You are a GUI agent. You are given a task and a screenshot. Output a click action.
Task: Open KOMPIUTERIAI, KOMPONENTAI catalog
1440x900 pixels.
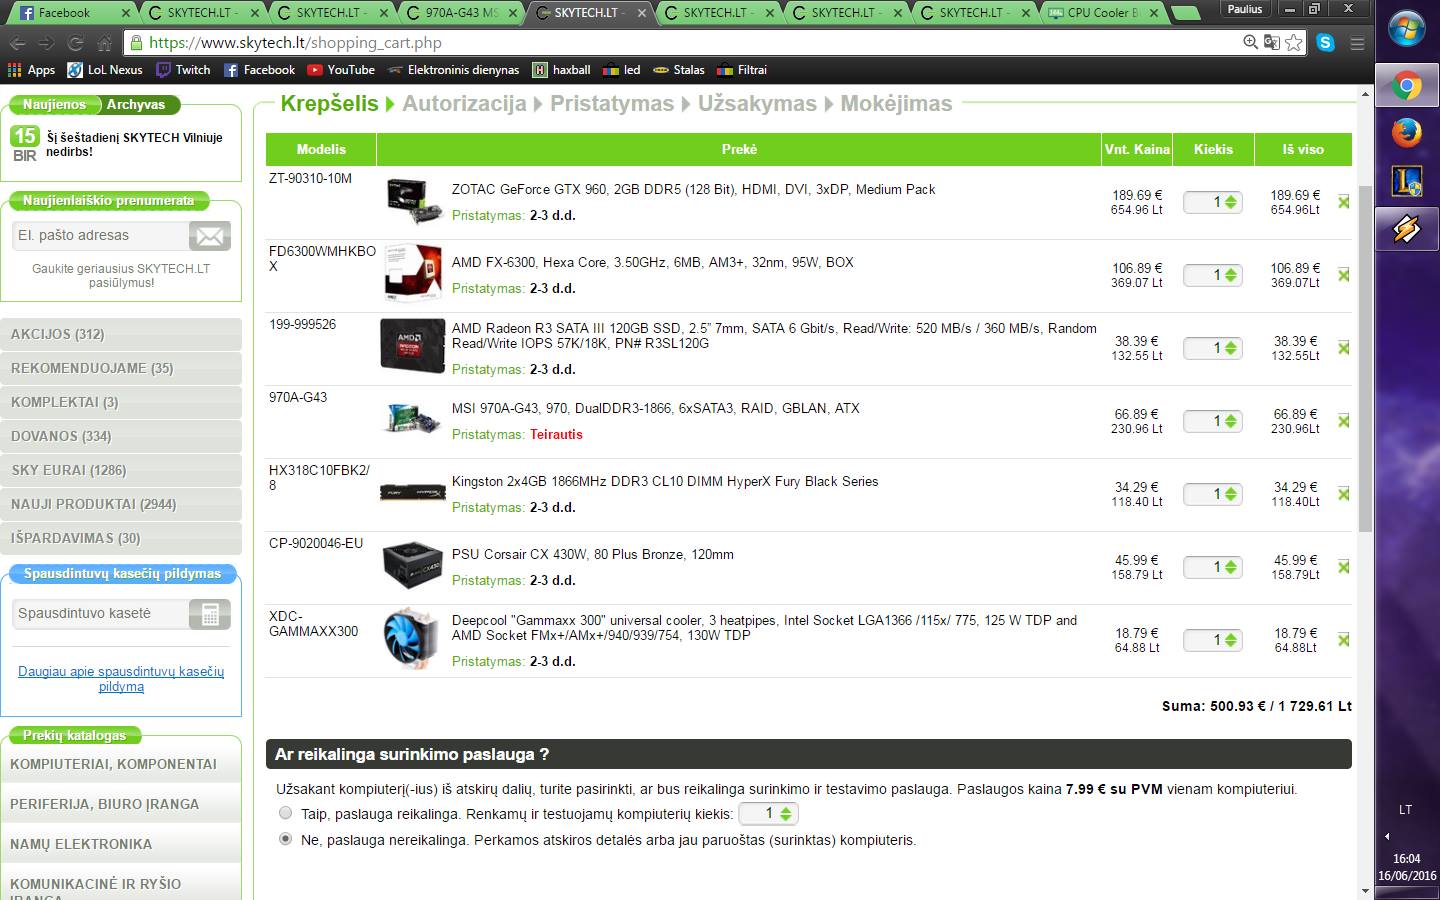pos(121,764)
